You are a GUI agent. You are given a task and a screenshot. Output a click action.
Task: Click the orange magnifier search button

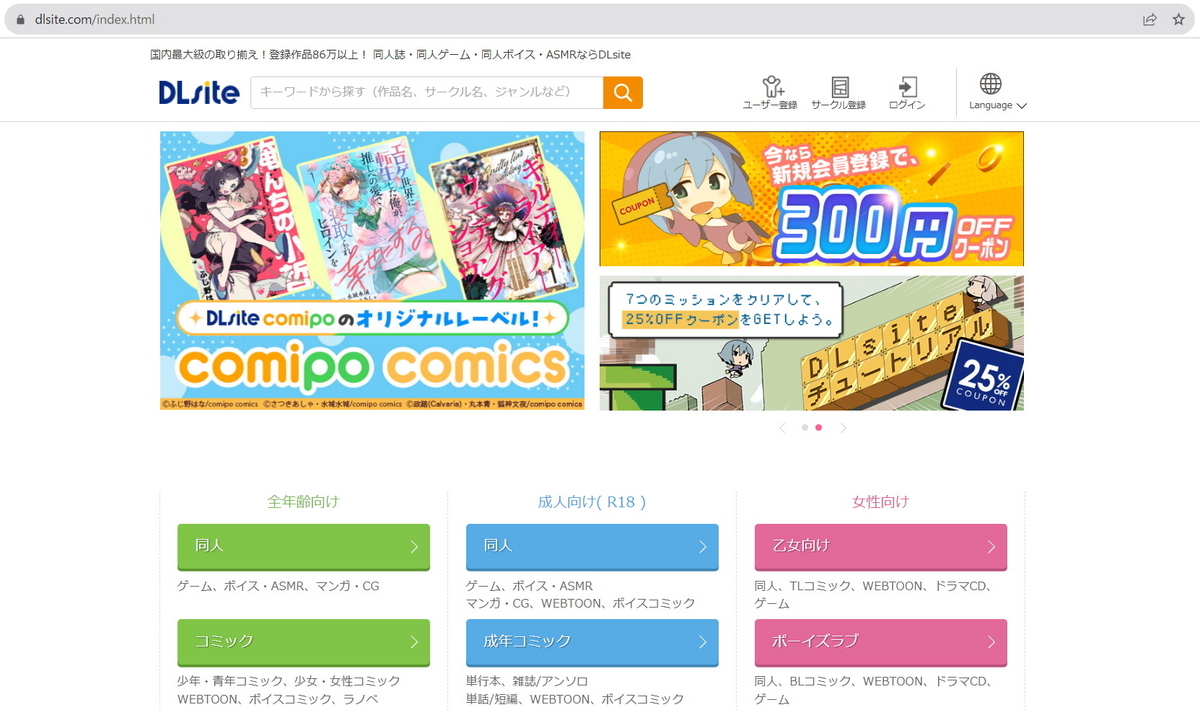point(622,92)
